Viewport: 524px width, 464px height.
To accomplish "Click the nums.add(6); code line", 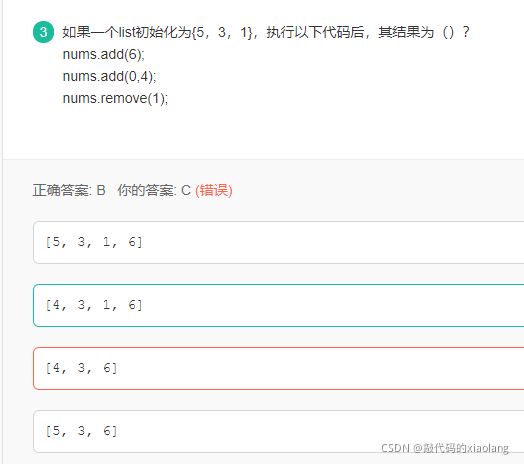I will point(104,54).
